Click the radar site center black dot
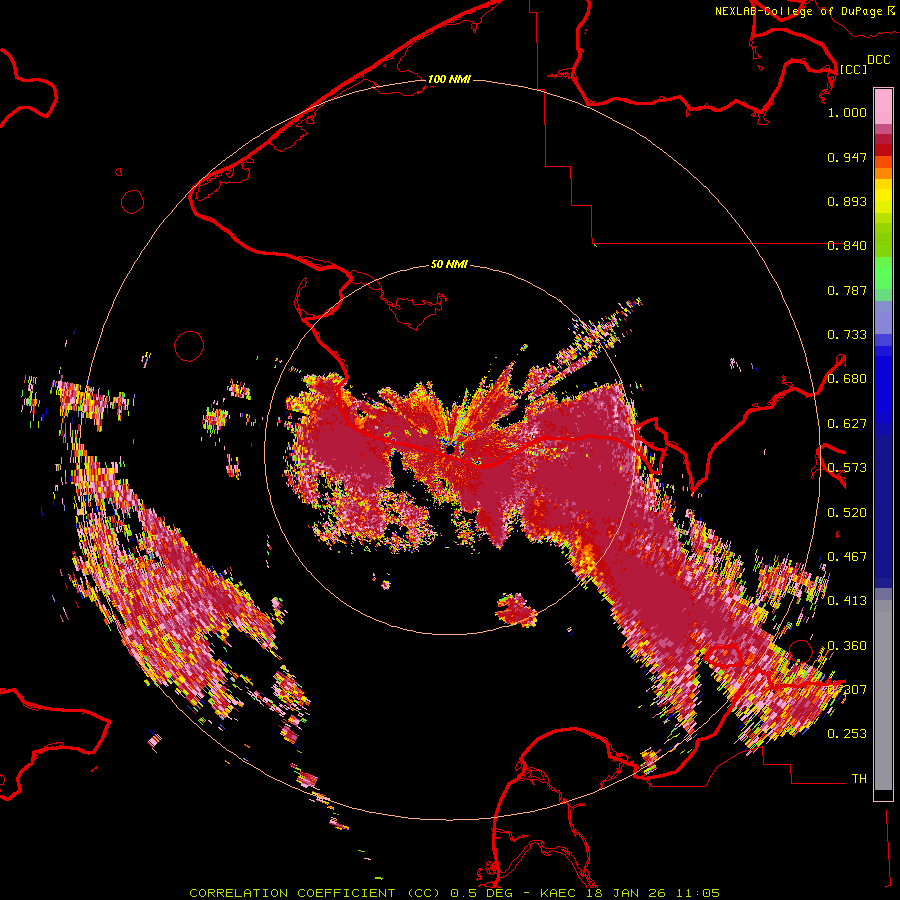900x900 pixels. 451,450
